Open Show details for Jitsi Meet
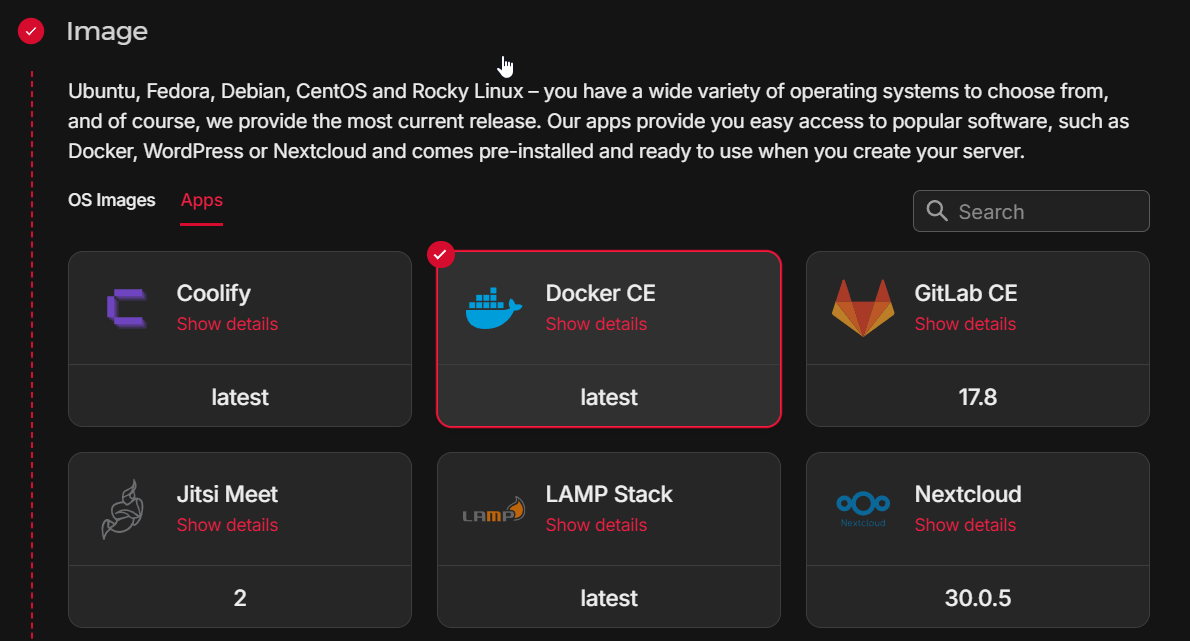 click(x=227, y=525)
